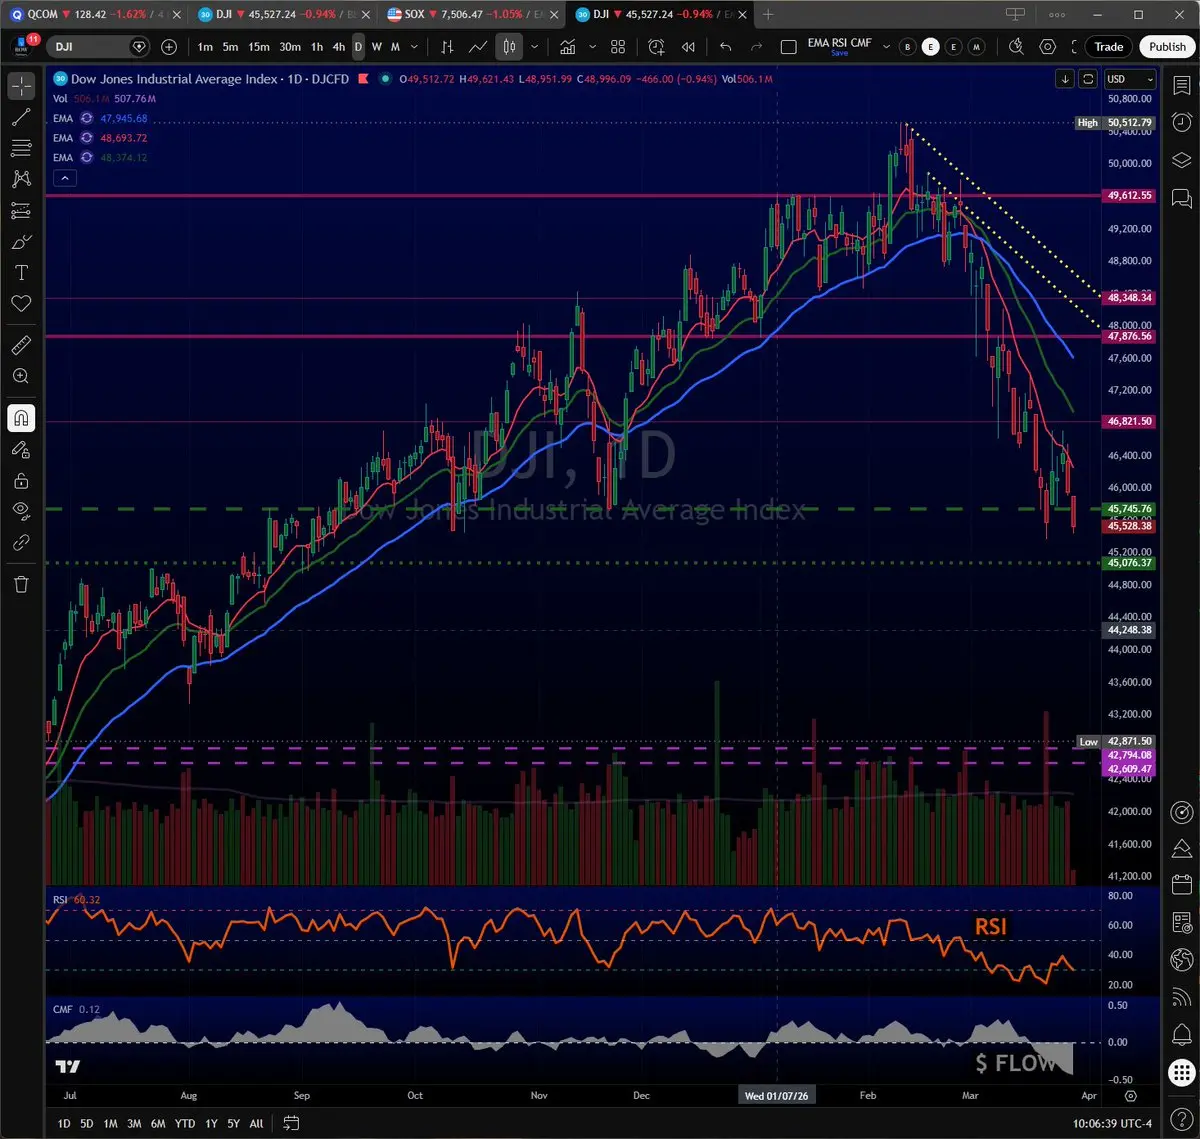Click the Trade button
The height and width of the screenshot is (1139, 1200).
pos(1108,47)
